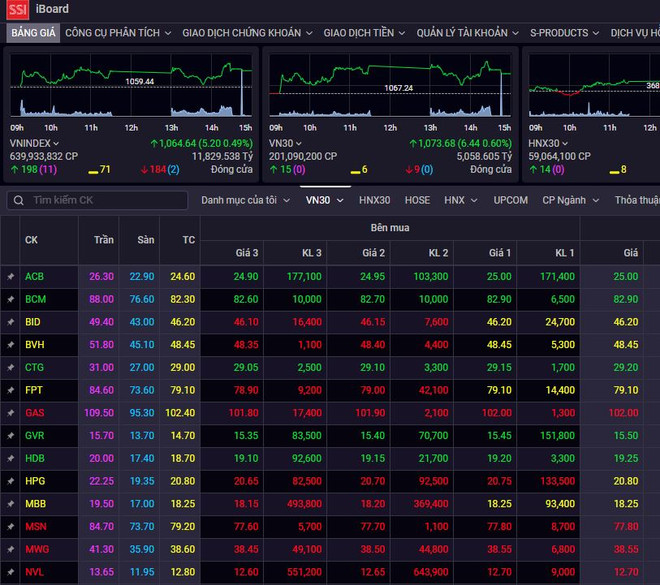Click the search magnifier icon
The height and width of the screenshot is (585, 660).
(x=18, y=201)
